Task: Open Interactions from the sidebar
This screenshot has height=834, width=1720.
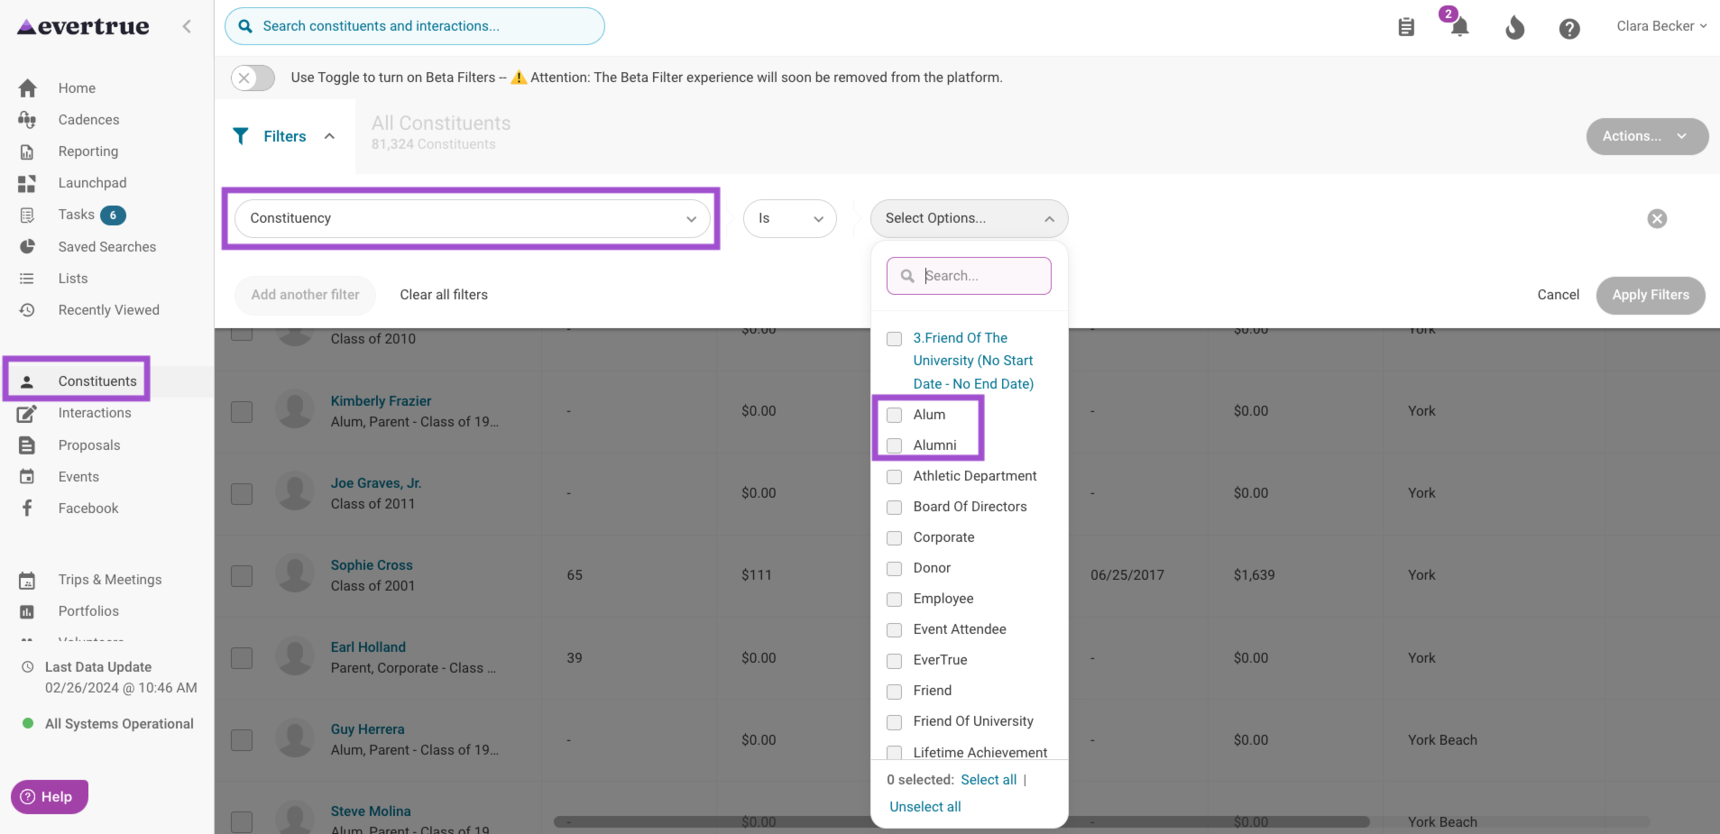Action: (94, 413)
